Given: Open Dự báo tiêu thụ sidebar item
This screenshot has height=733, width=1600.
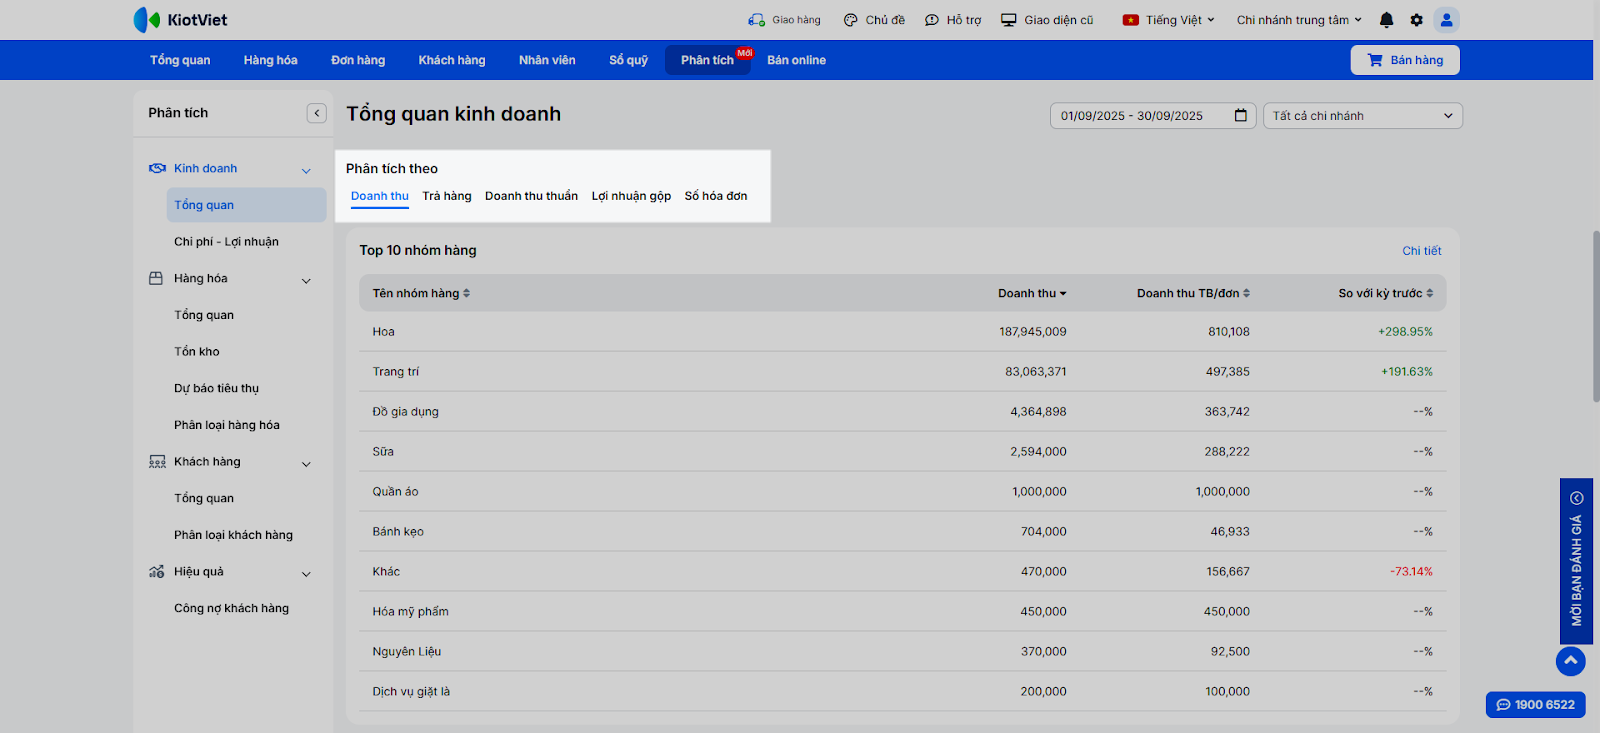Looking at the screenshot, I should pos(217,388).
